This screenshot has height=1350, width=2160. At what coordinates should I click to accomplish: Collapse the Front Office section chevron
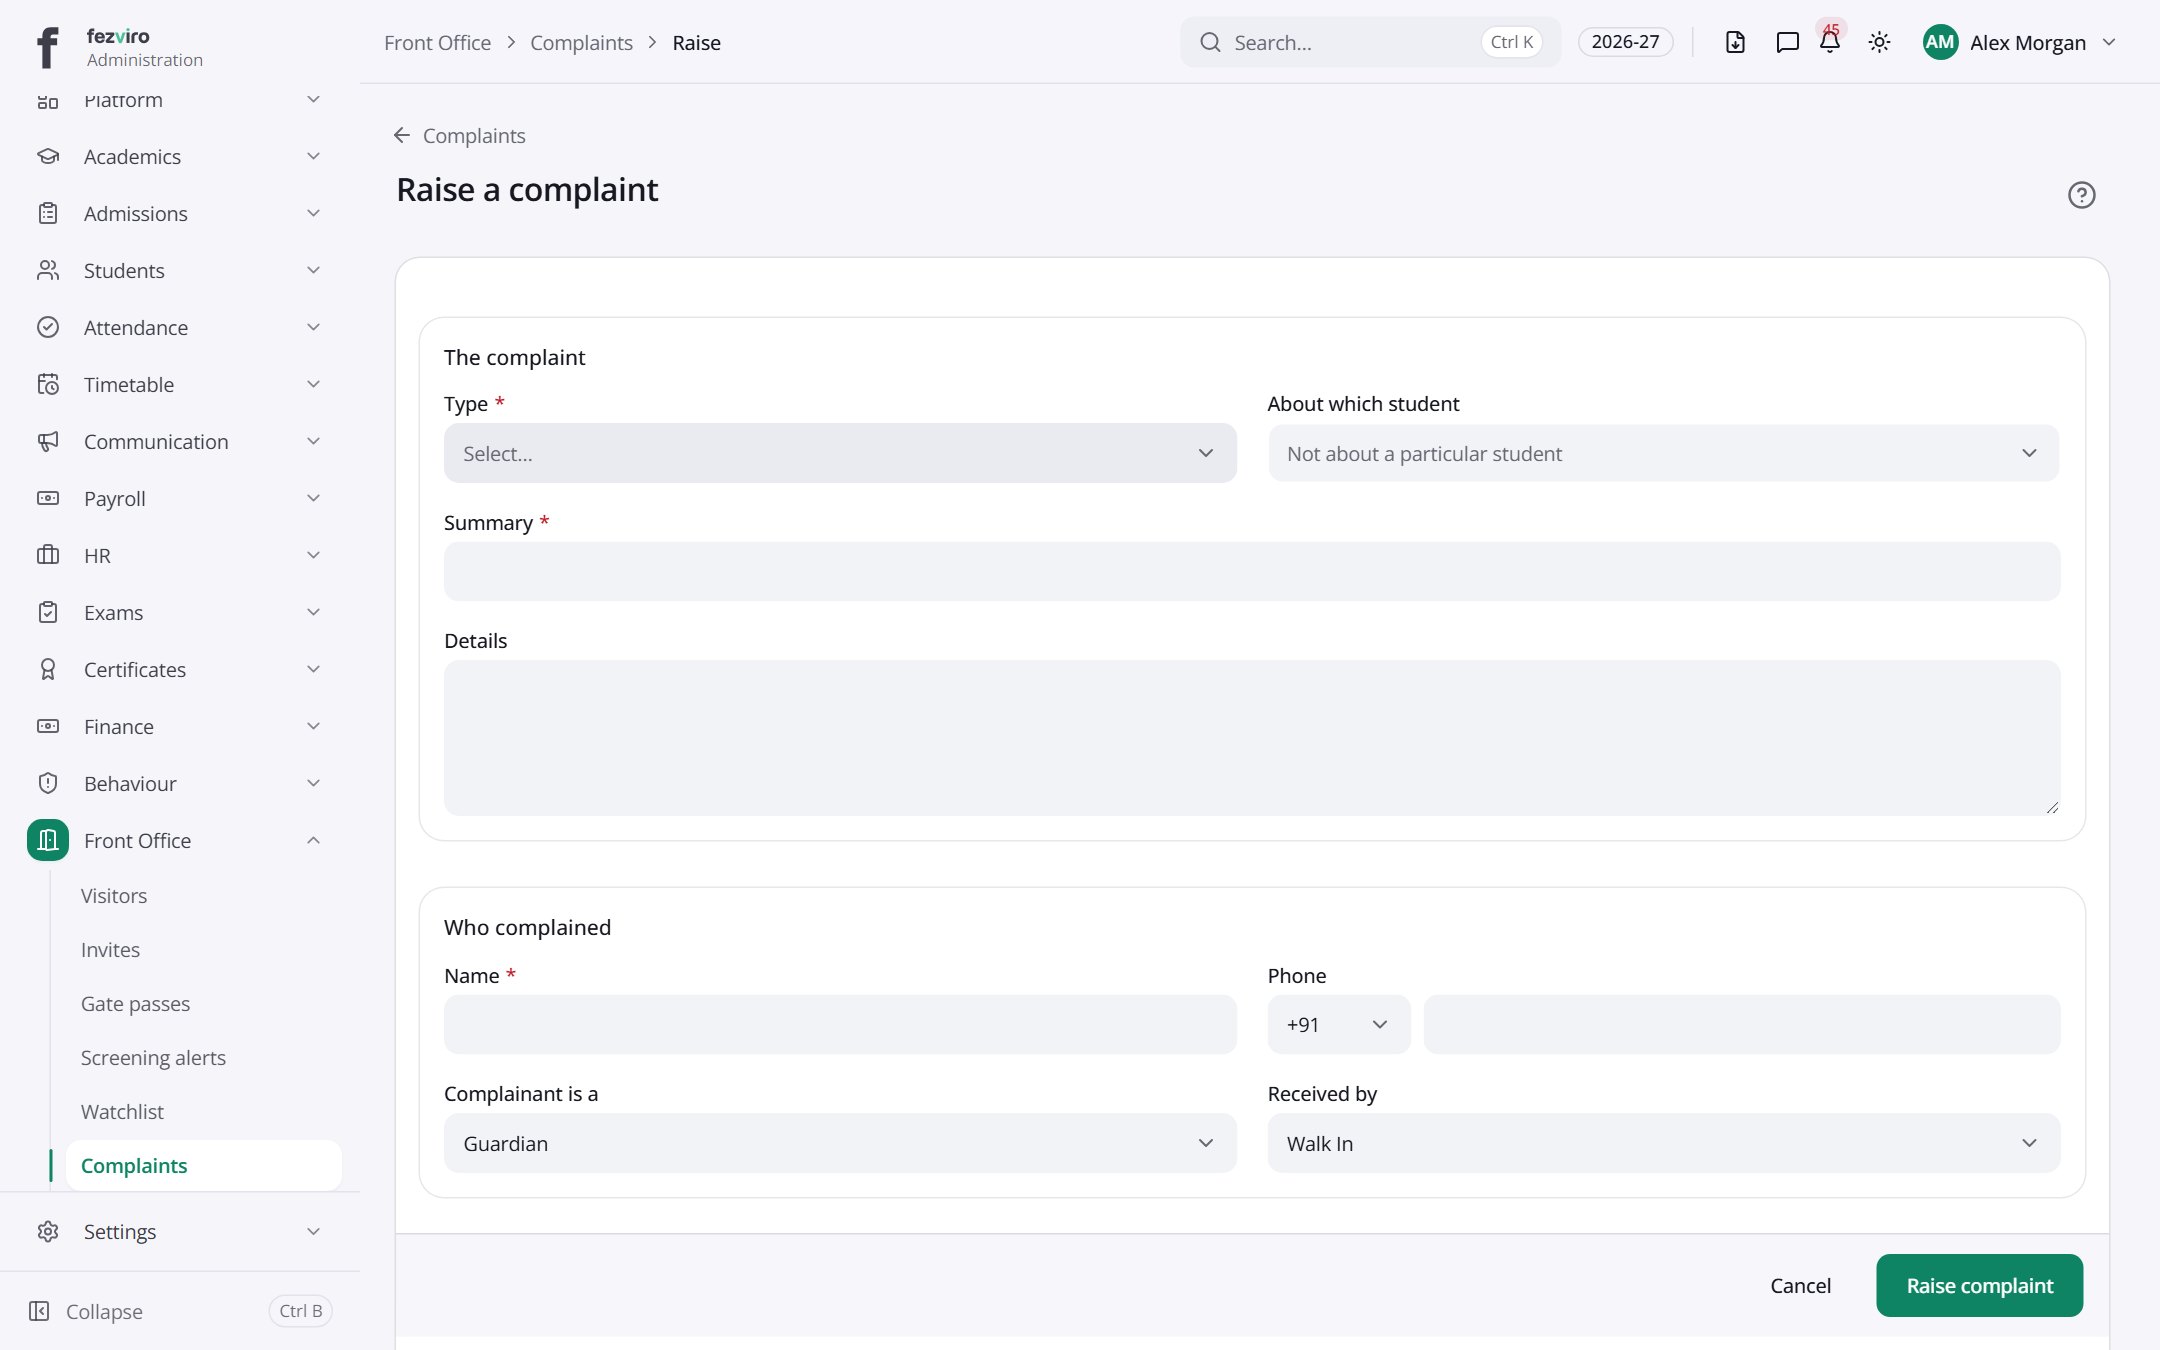click(x=313, y=841)
